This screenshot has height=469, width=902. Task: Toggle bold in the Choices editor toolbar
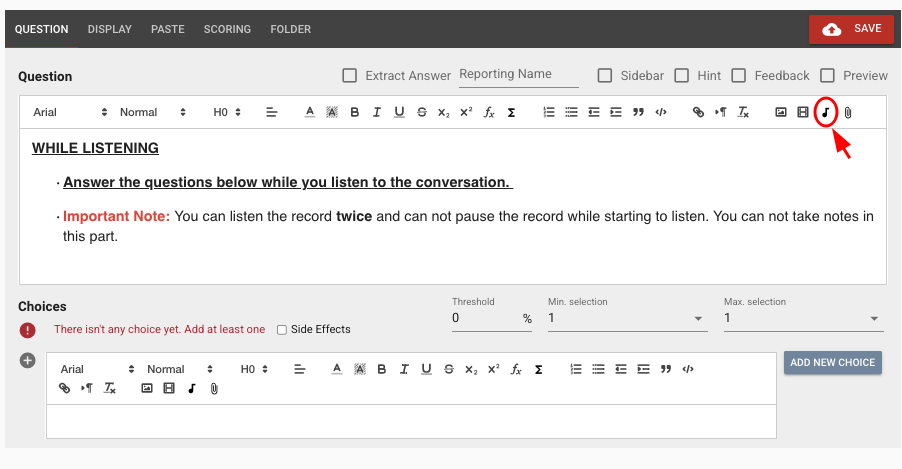pyautogui.click(x=381, y=369)
